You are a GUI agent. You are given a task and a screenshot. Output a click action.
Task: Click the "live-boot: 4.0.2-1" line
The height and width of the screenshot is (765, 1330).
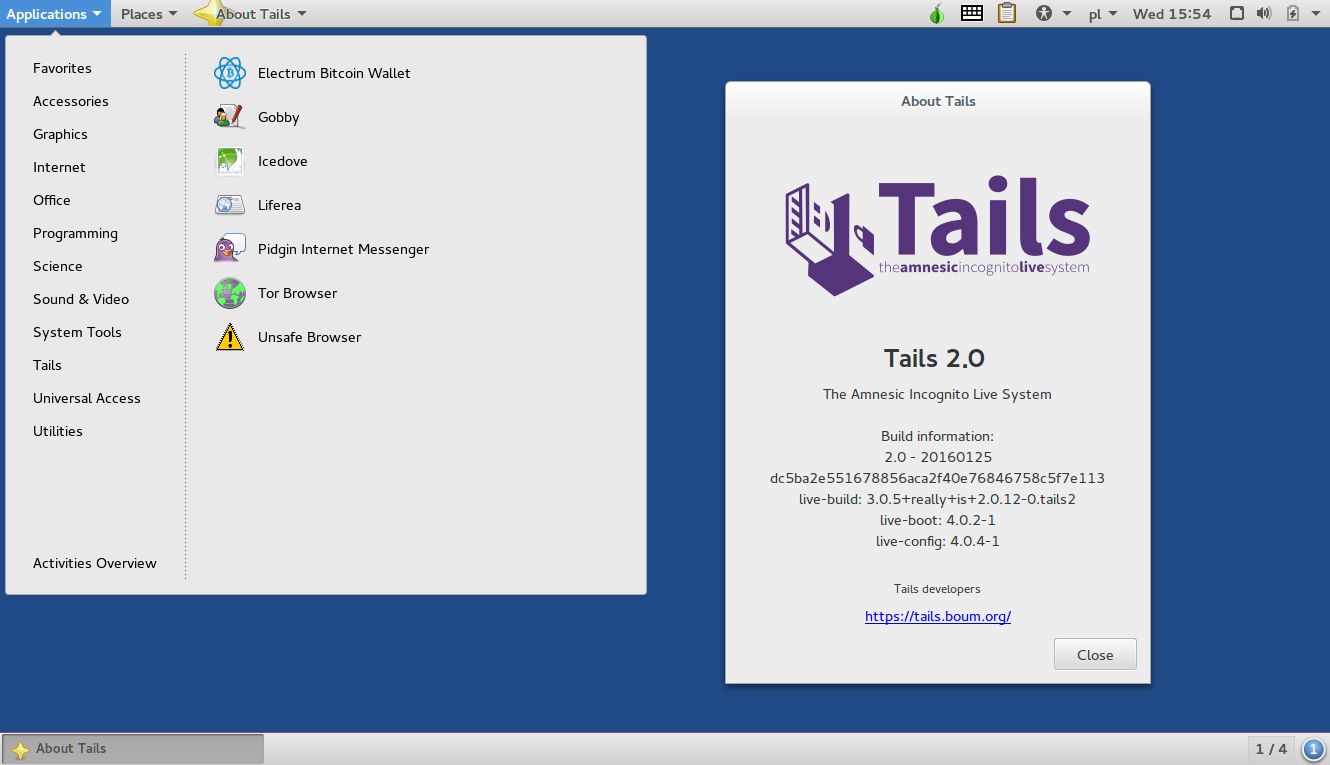click(938, 520)
